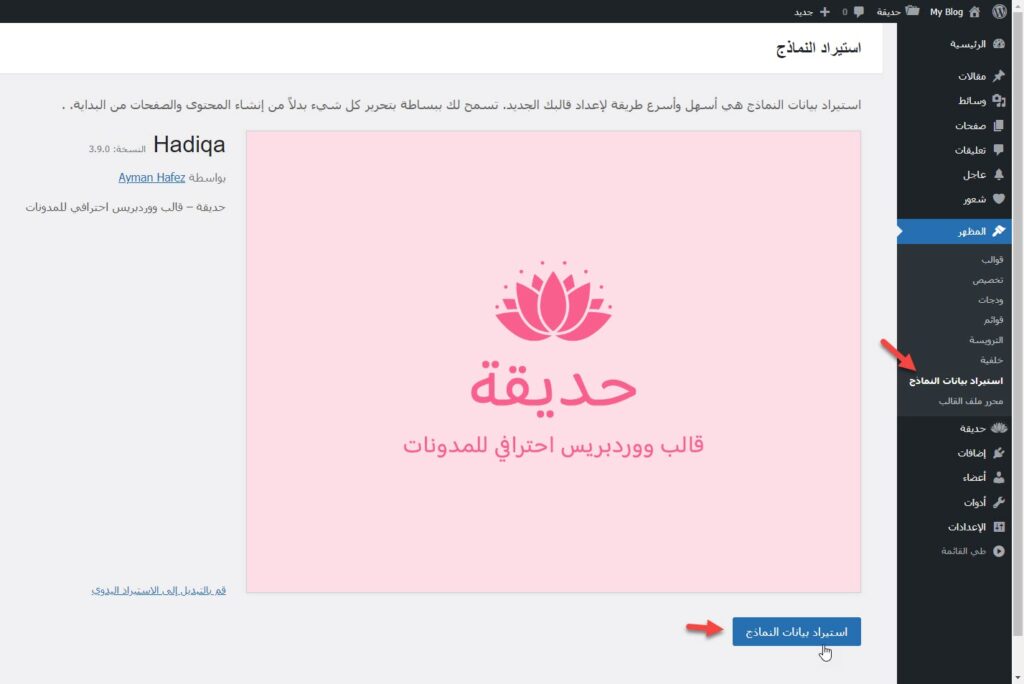Open تعليقات comments menu
This screenshot has width=1024, height=684.
coord(970,150)
